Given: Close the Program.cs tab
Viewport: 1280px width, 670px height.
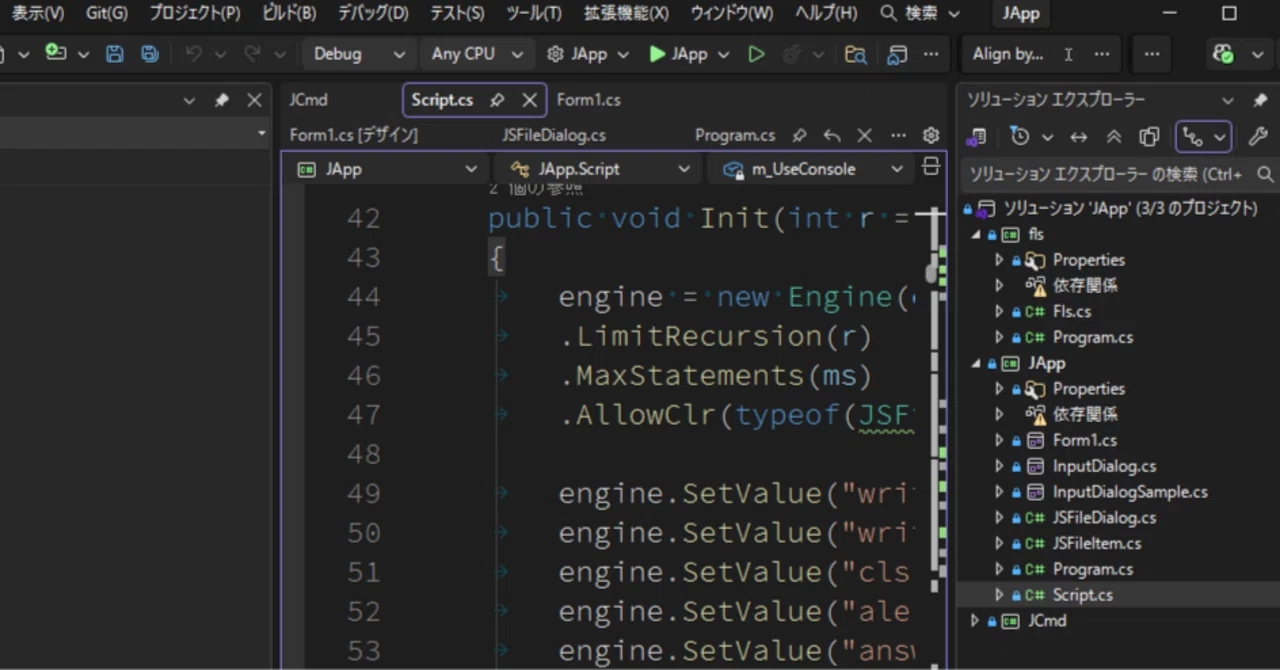Looking at the screenshot, I should (865, 135).
